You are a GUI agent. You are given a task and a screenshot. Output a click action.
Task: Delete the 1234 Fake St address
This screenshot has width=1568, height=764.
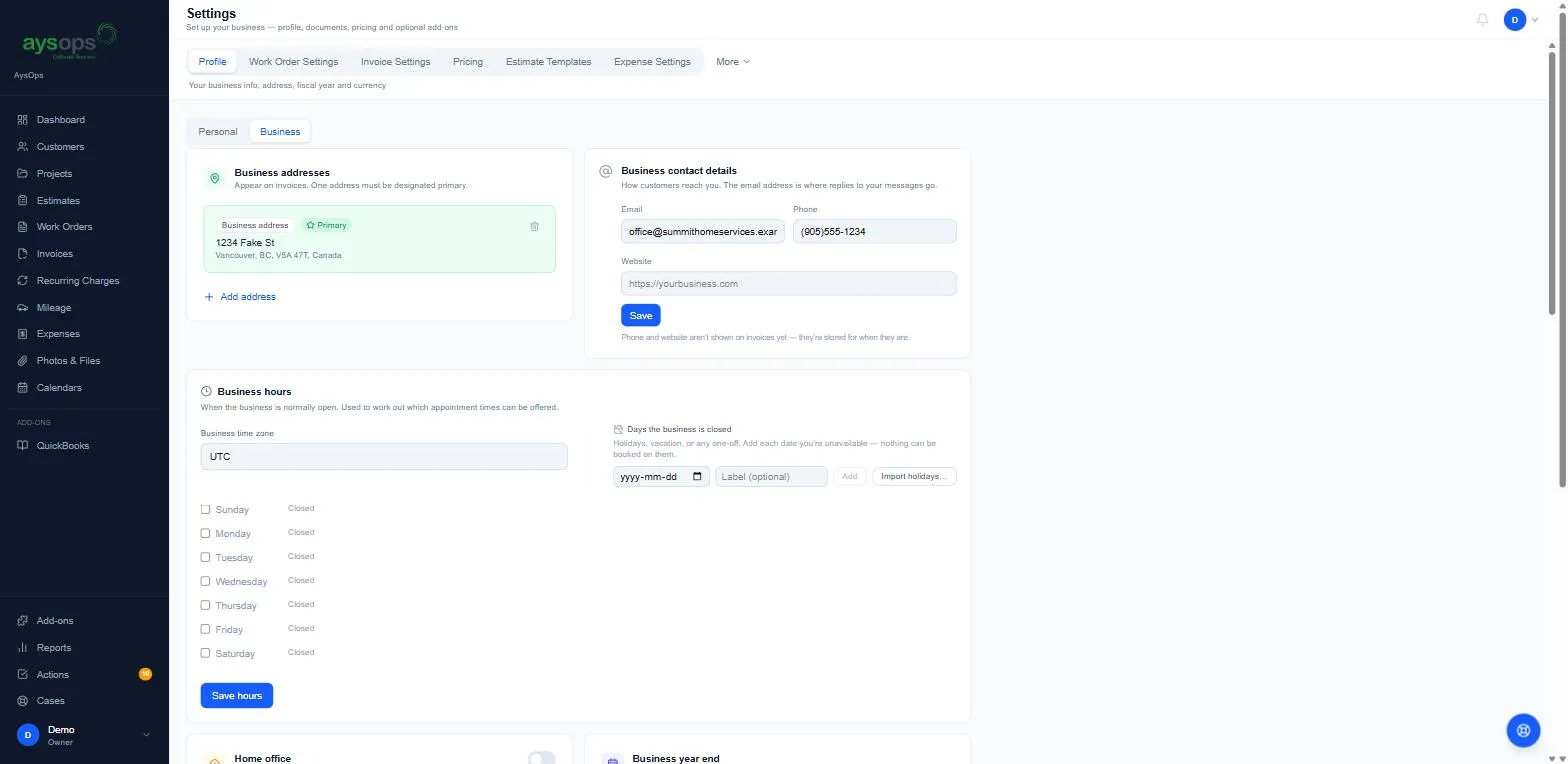coord(534,226)
